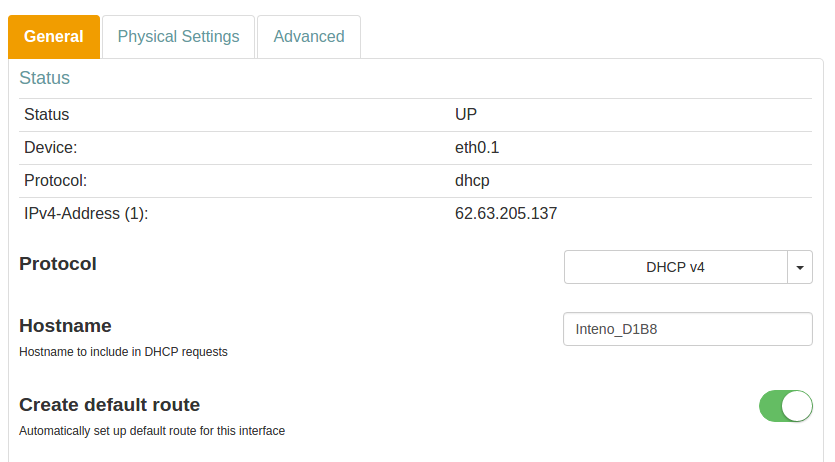Switch to the General tab

54,37
